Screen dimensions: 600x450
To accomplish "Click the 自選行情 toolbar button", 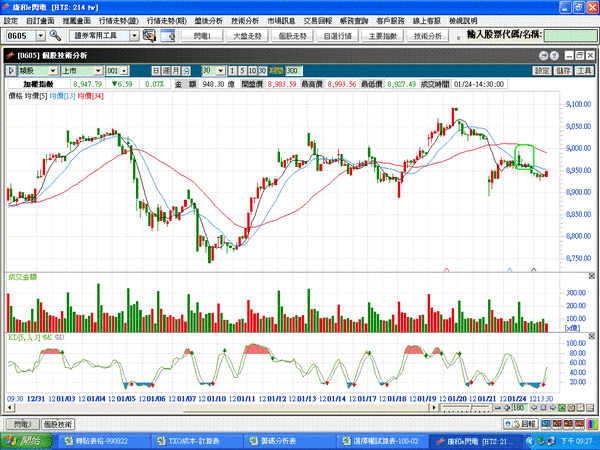I will (338, 36).
